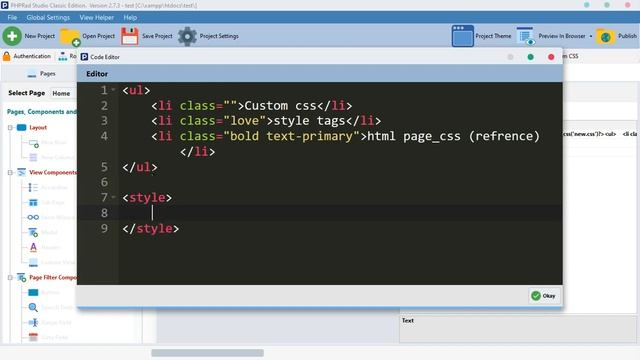Image resolution: width=640 pixels, height=360 pixels.
Task: Select the Tab Page icon
Action: pyautogui.click(x=33, y=202)
